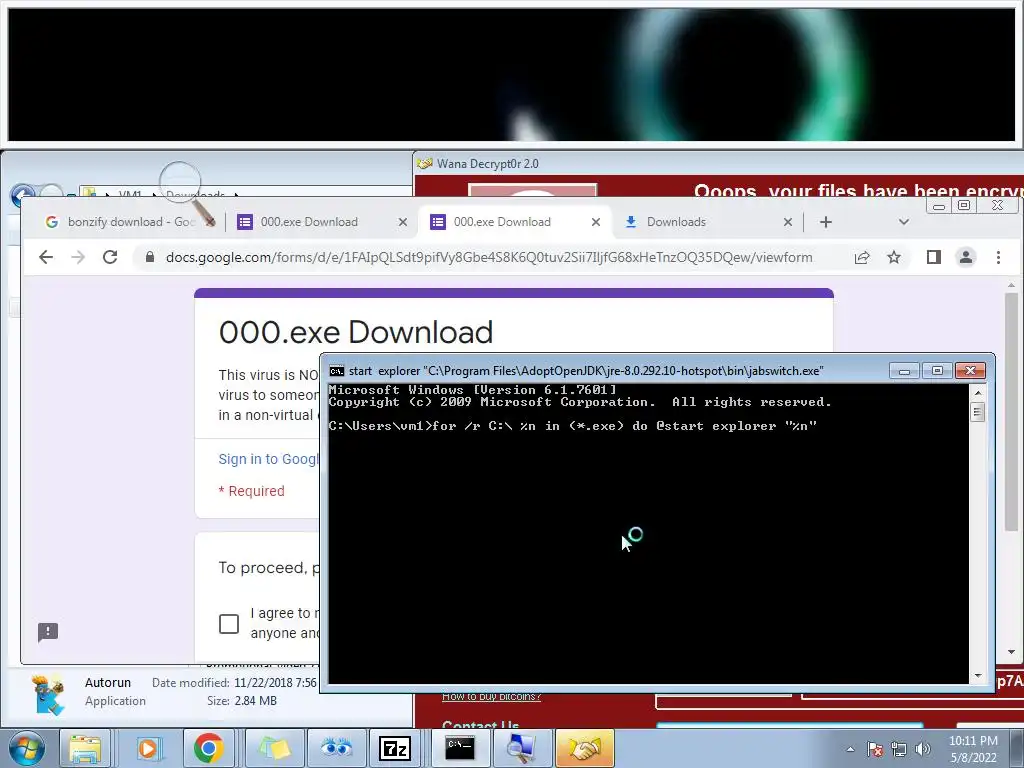Click the Chrome page vertical scrollbar

tap(1012, 413)
